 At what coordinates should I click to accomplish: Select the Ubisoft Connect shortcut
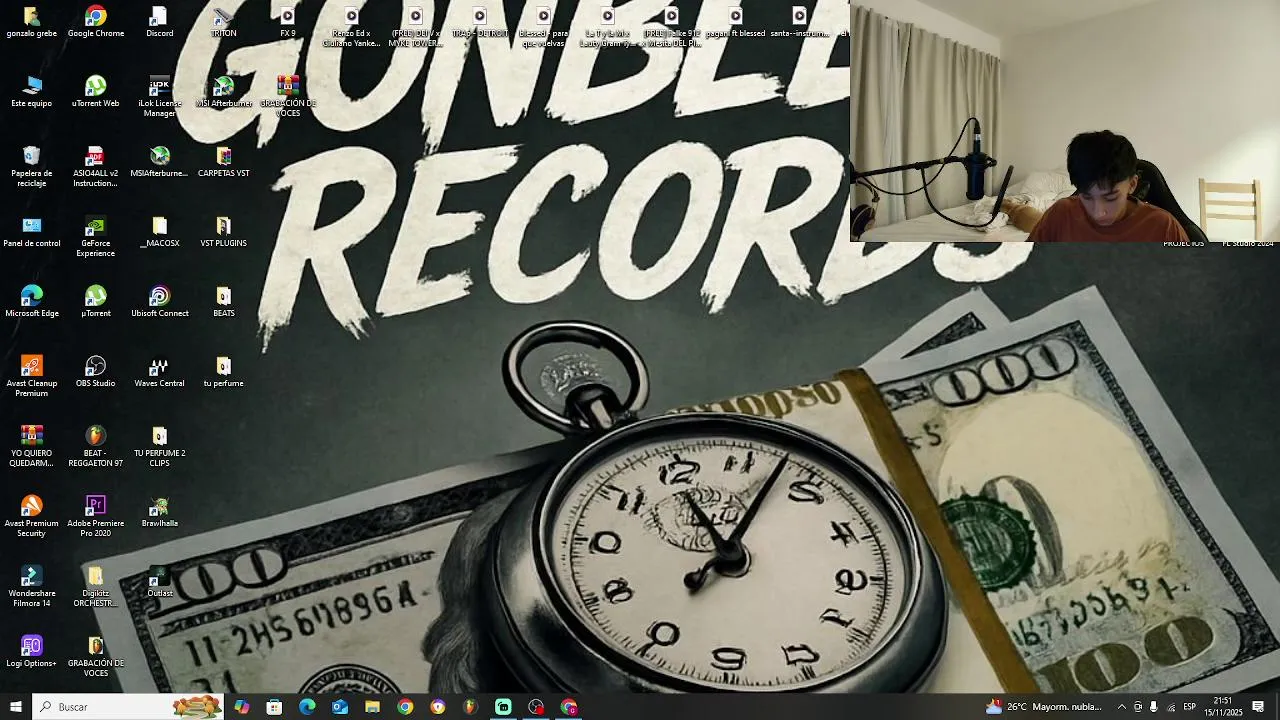pyautogui.click(x=159, y=302)
